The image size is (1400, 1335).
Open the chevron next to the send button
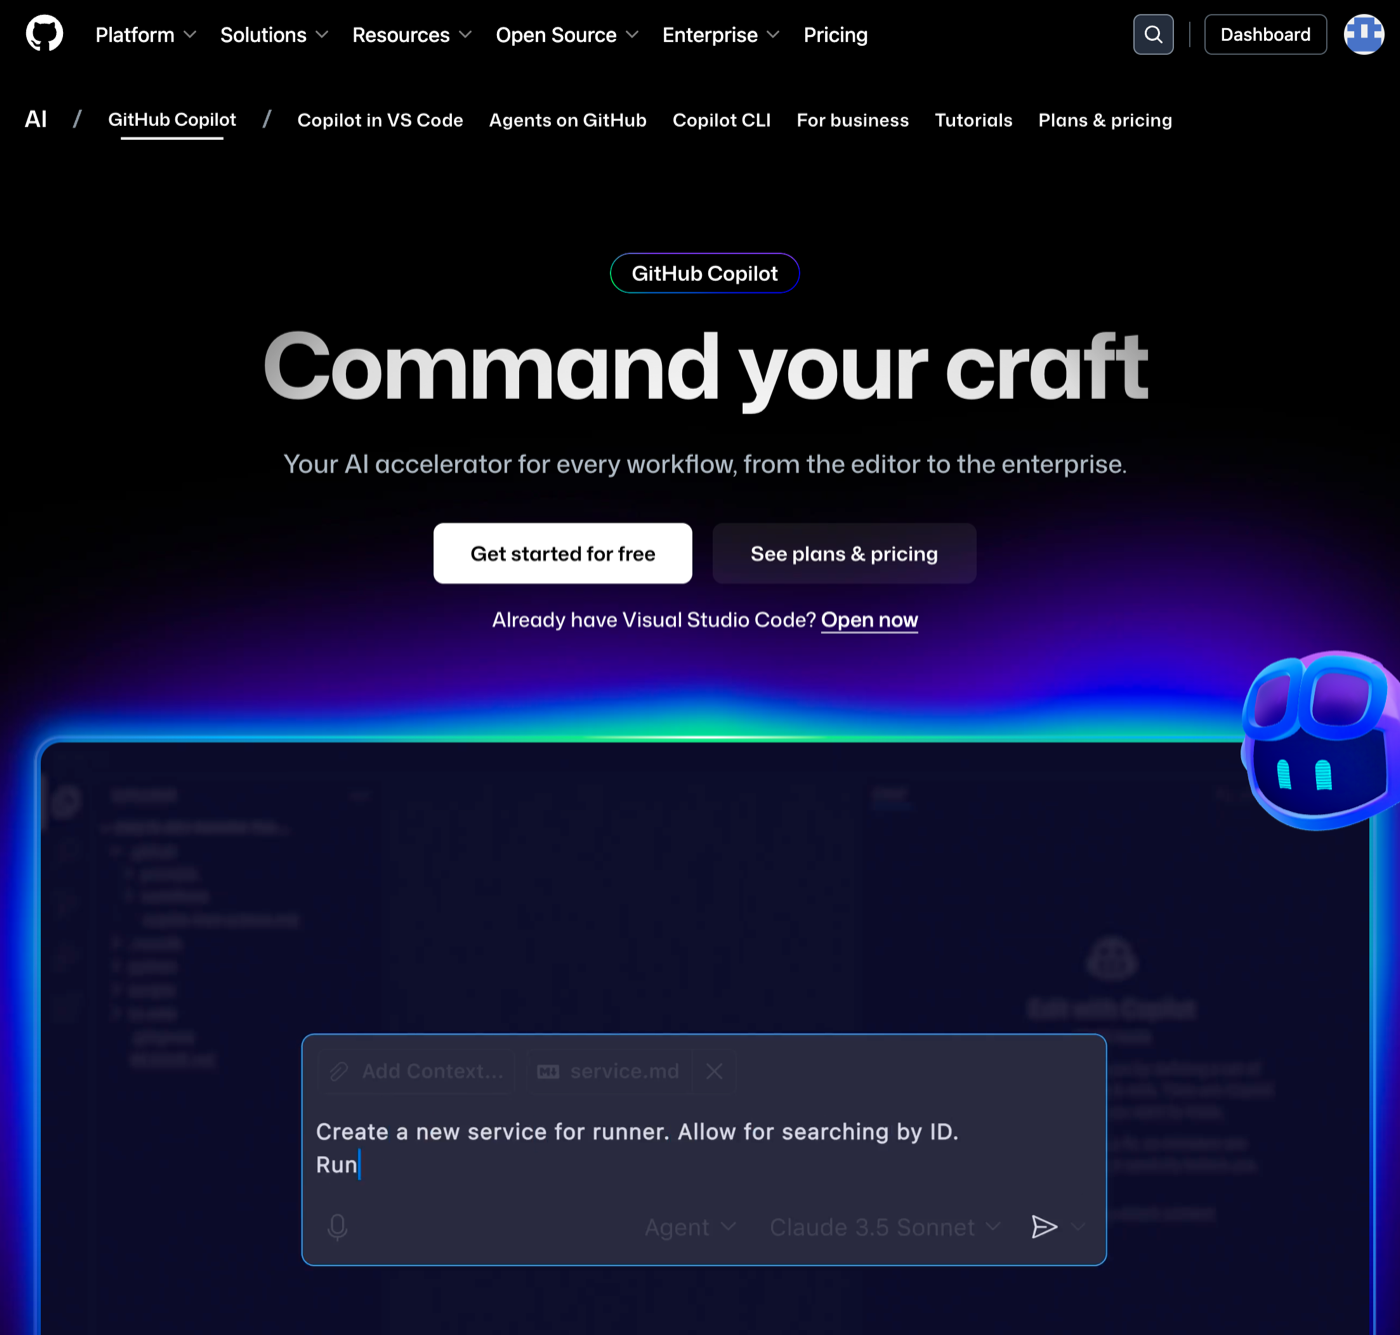(1080, 1227)
